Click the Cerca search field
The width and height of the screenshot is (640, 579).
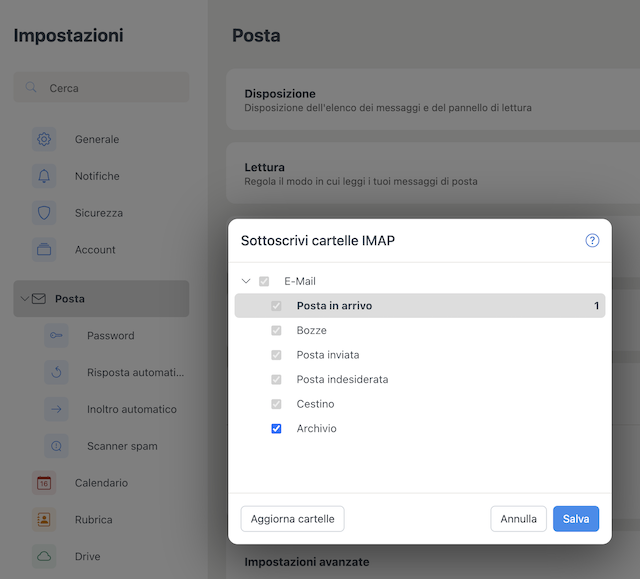(101, 87)
